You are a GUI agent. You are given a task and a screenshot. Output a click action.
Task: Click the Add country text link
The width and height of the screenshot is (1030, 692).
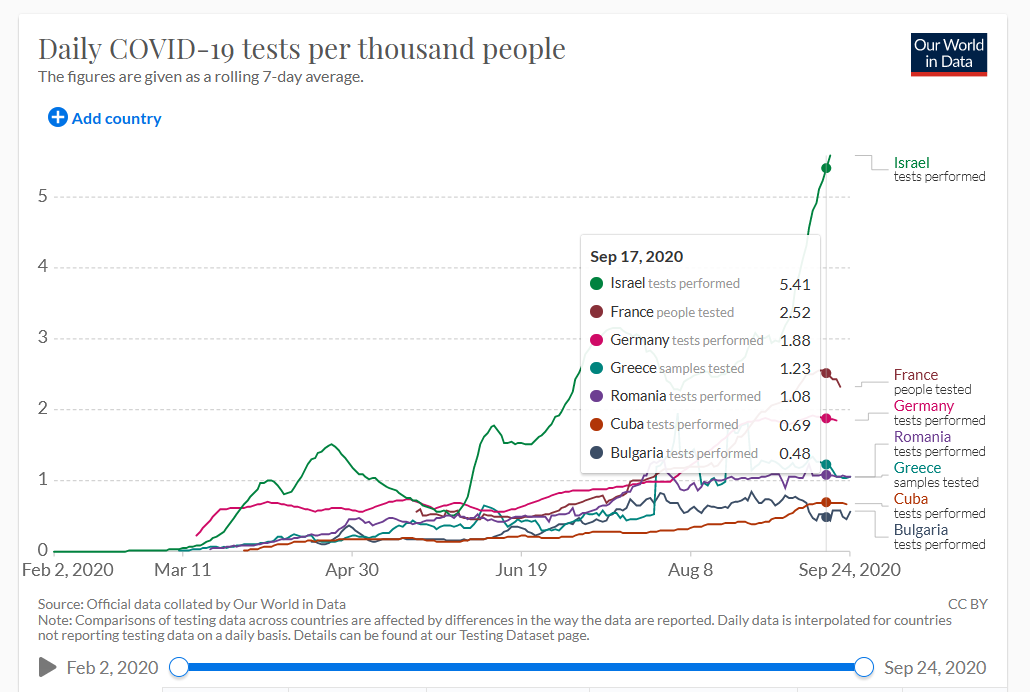click(116, 118)
